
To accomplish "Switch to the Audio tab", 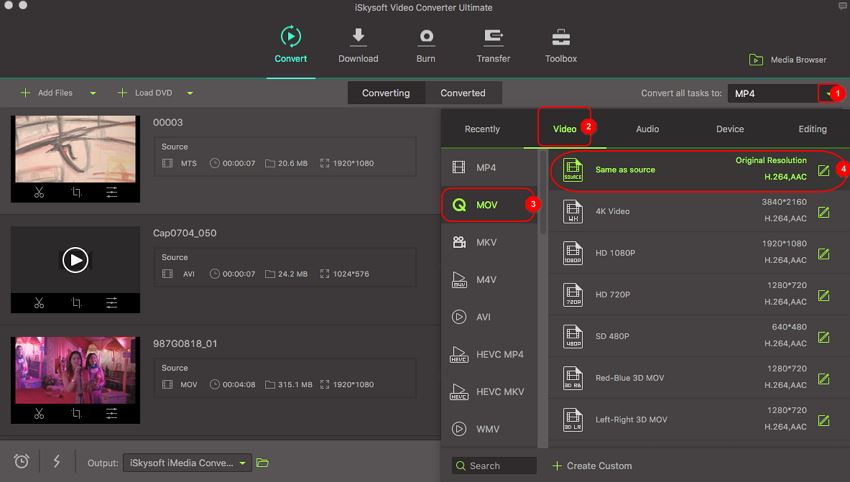I will (647, 129).
